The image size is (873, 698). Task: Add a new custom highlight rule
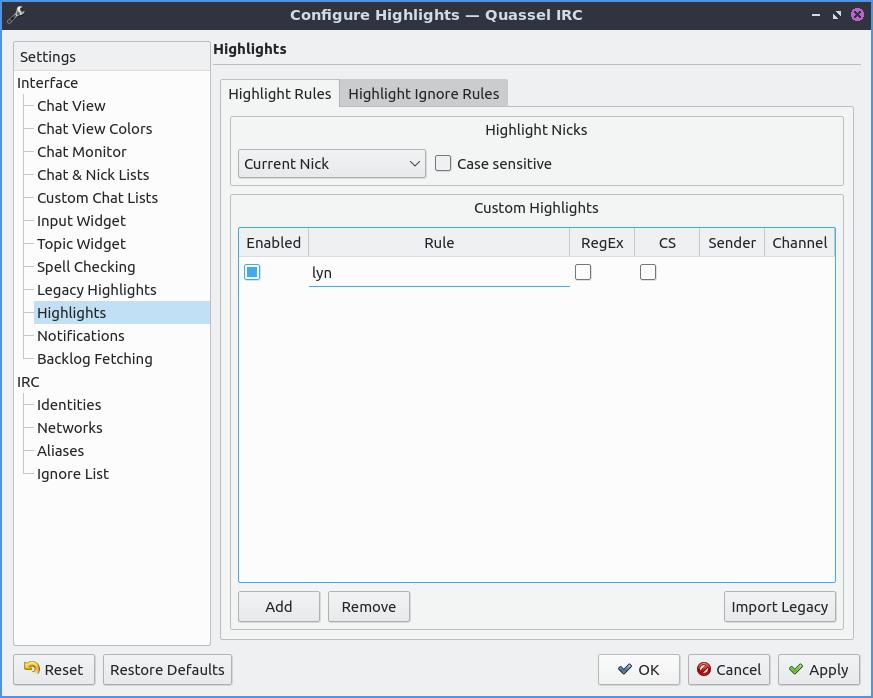279,607
